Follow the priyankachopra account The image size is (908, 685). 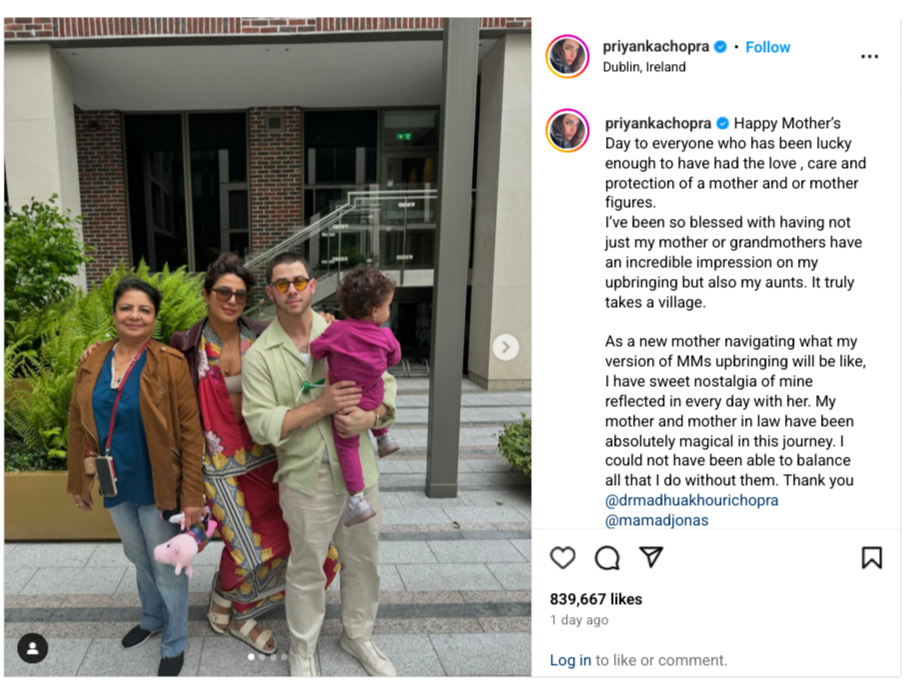point(767,47)
